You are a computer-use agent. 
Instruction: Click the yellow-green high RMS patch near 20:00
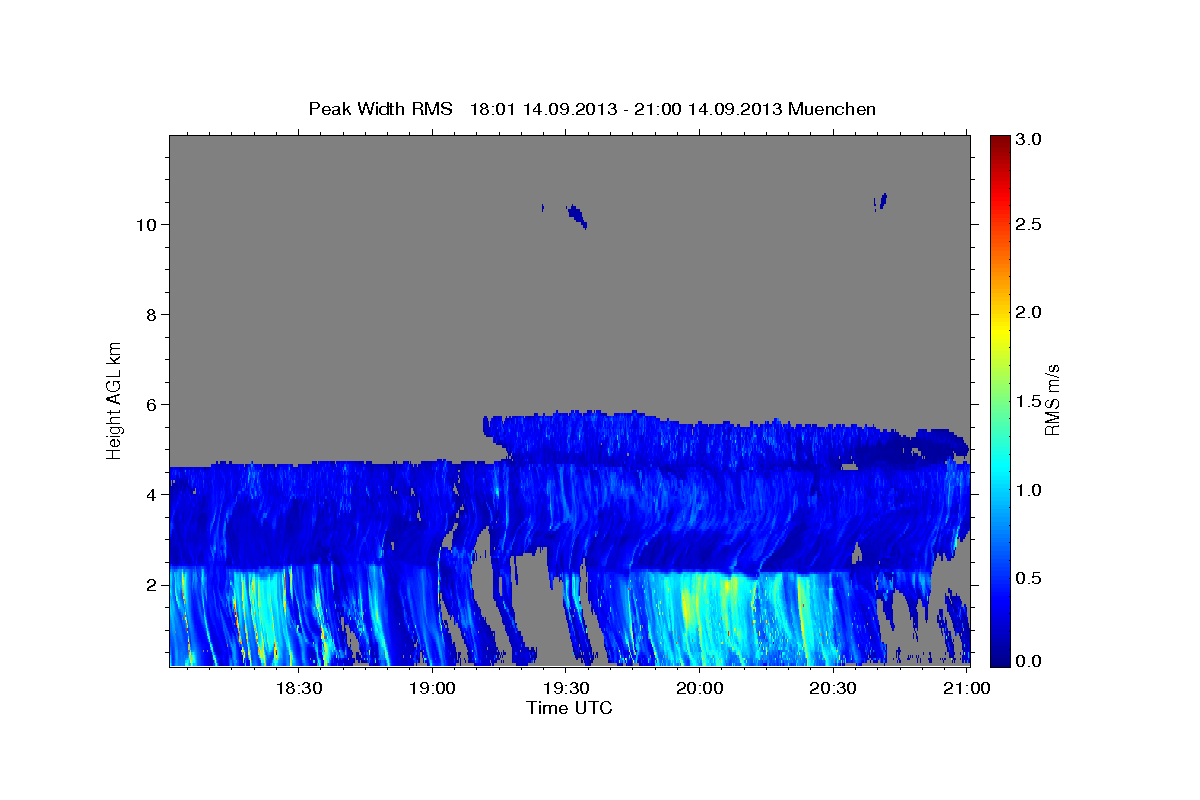(x=690, y=605)
